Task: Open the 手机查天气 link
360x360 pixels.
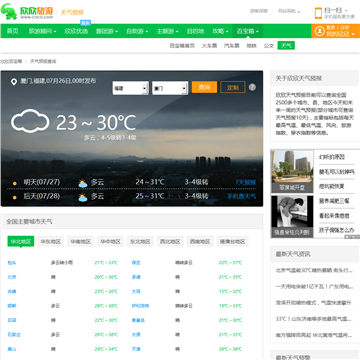Action: point(242,196)
